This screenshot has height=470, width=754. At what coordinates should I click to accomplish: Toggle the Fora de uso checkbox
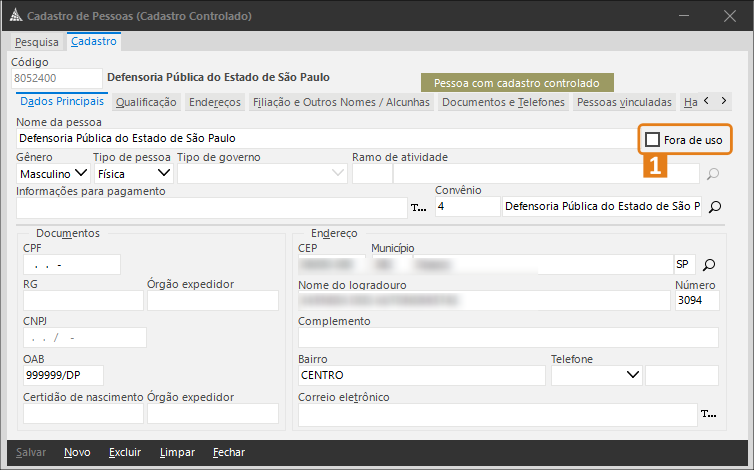pyautogui.click(x=653, y=140)
